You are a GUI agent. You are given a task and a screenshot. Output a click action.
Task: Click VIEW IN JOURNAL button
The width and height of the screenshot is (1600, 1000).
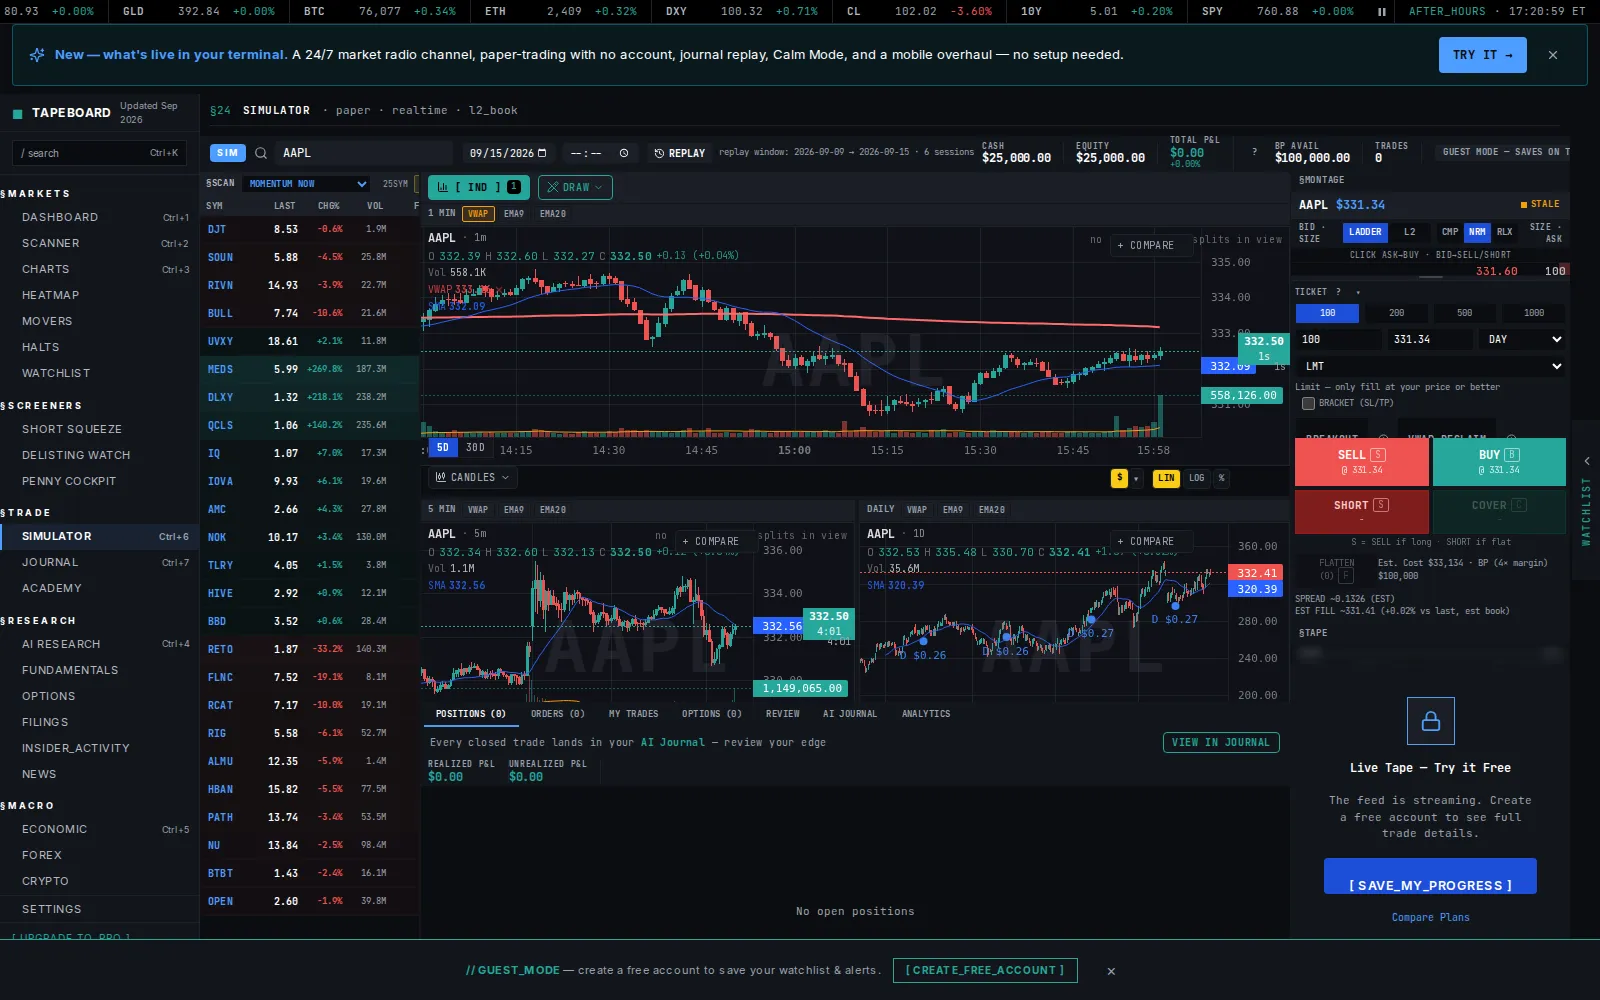tap(1221, 743)
